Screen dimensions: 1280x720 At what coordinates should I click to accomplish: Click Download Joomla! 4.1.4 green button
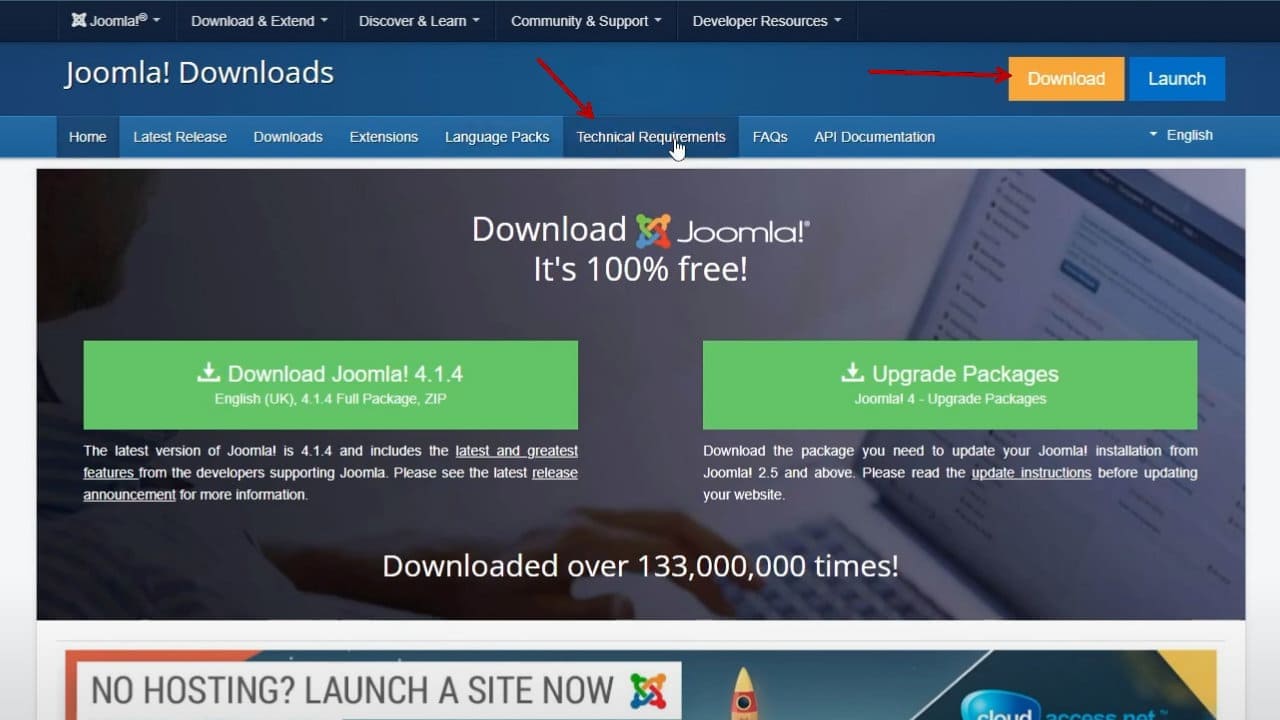point(331,385)
